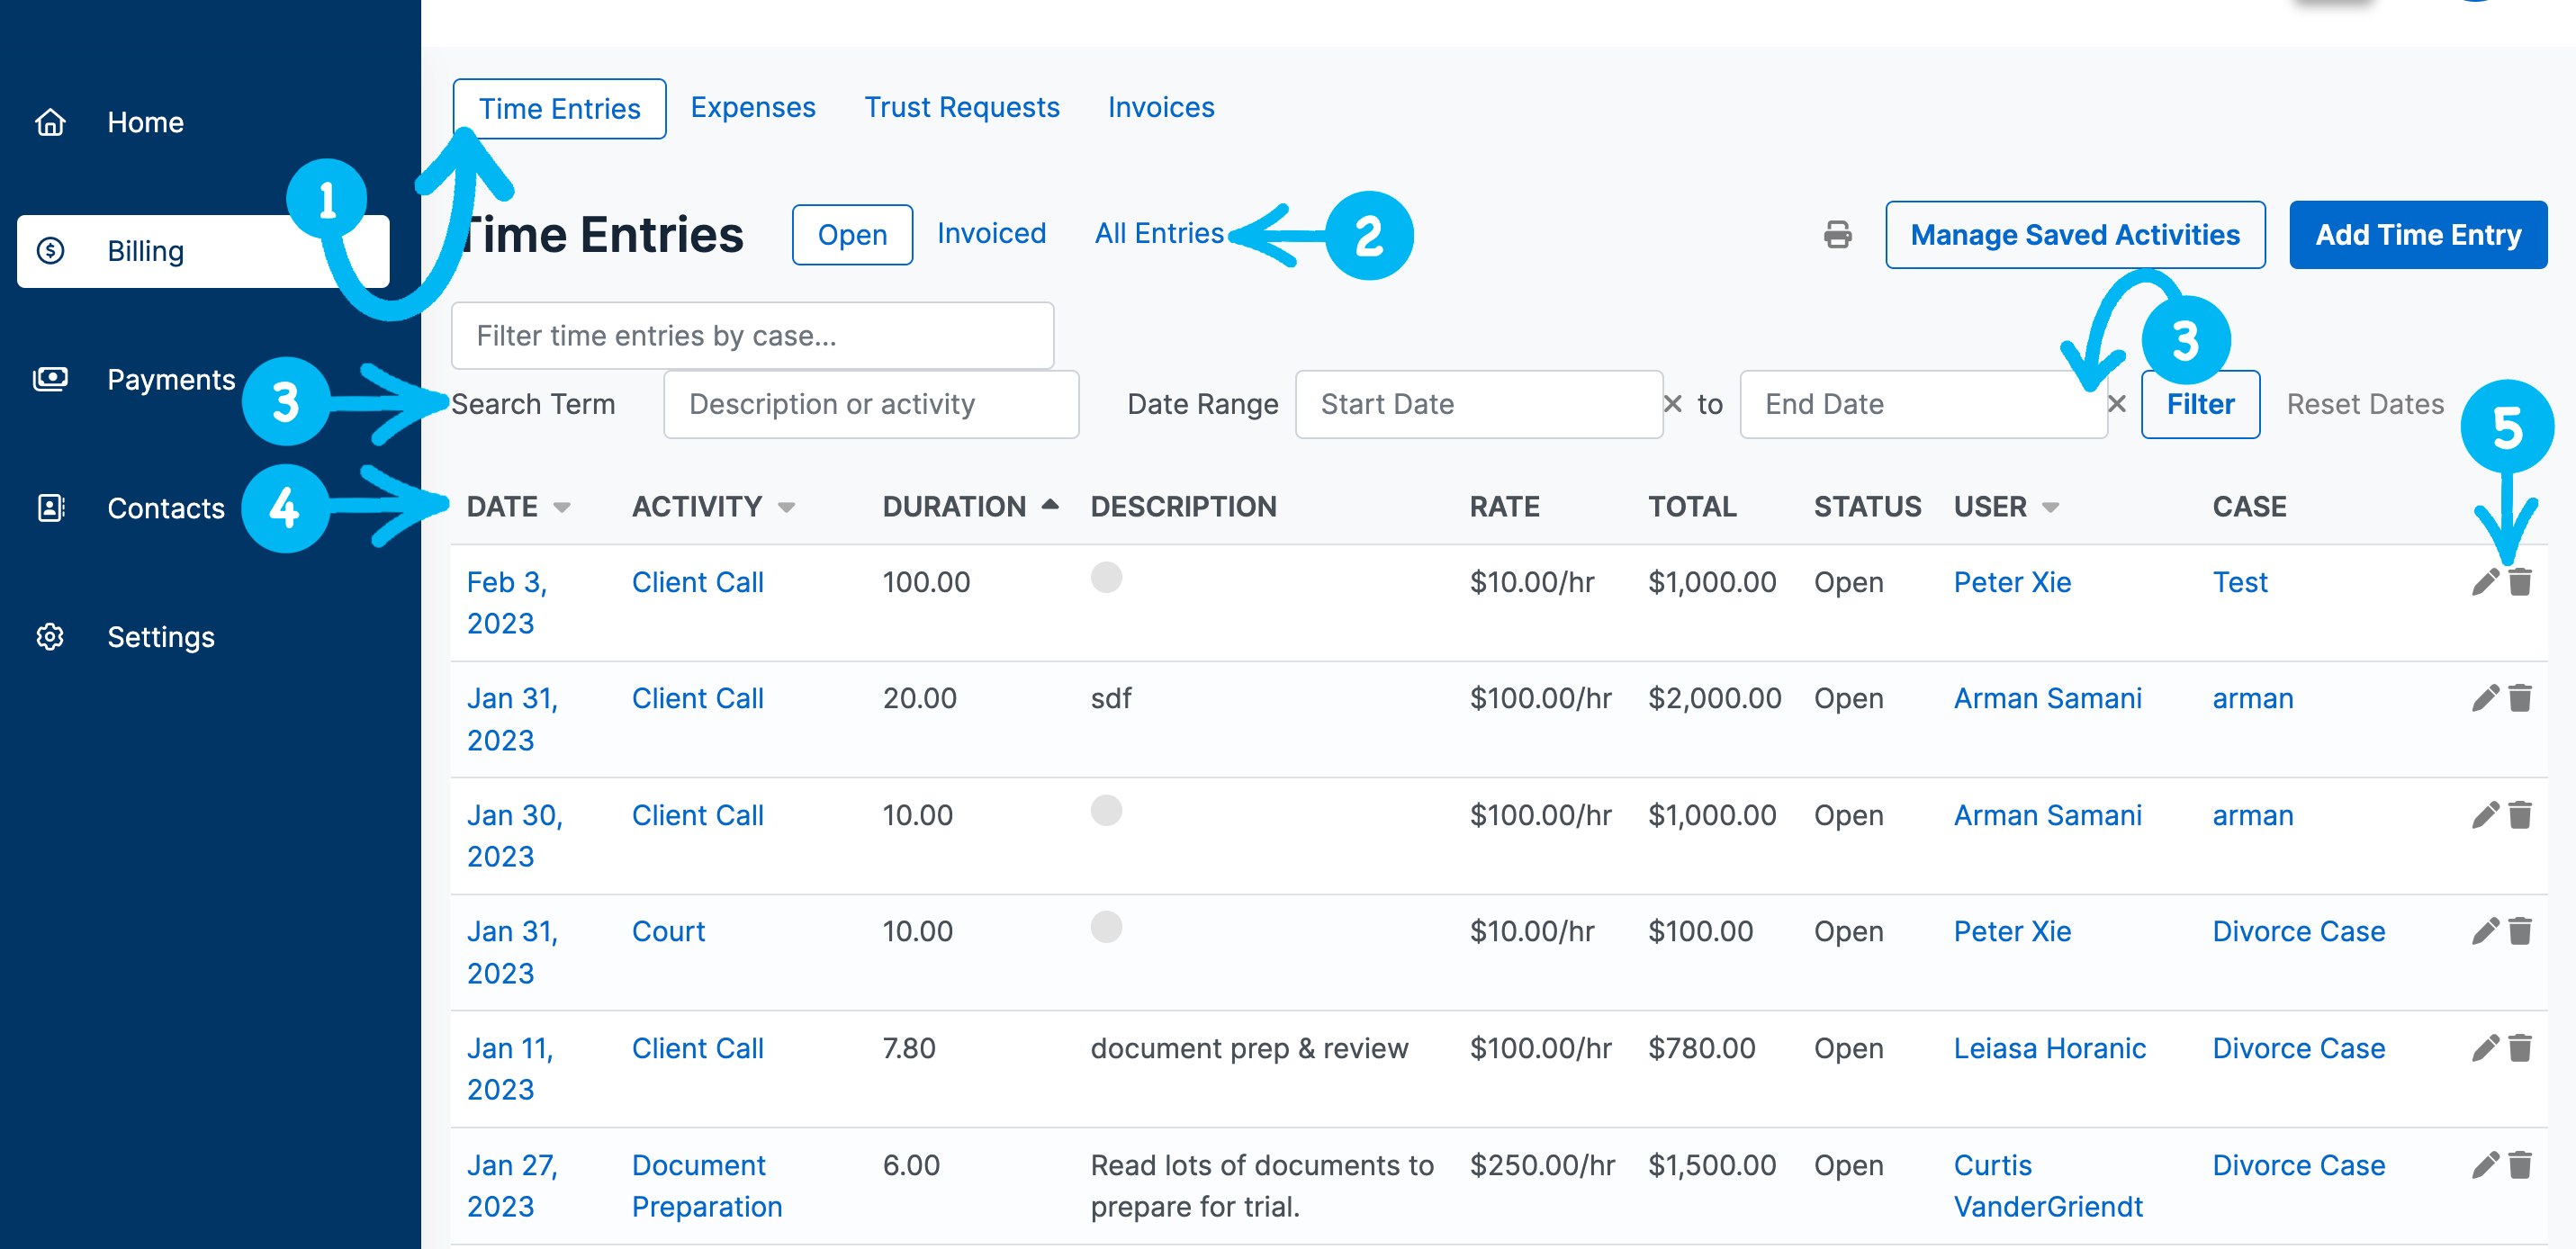Sort by the Duration column arrow

[1049, 505]
